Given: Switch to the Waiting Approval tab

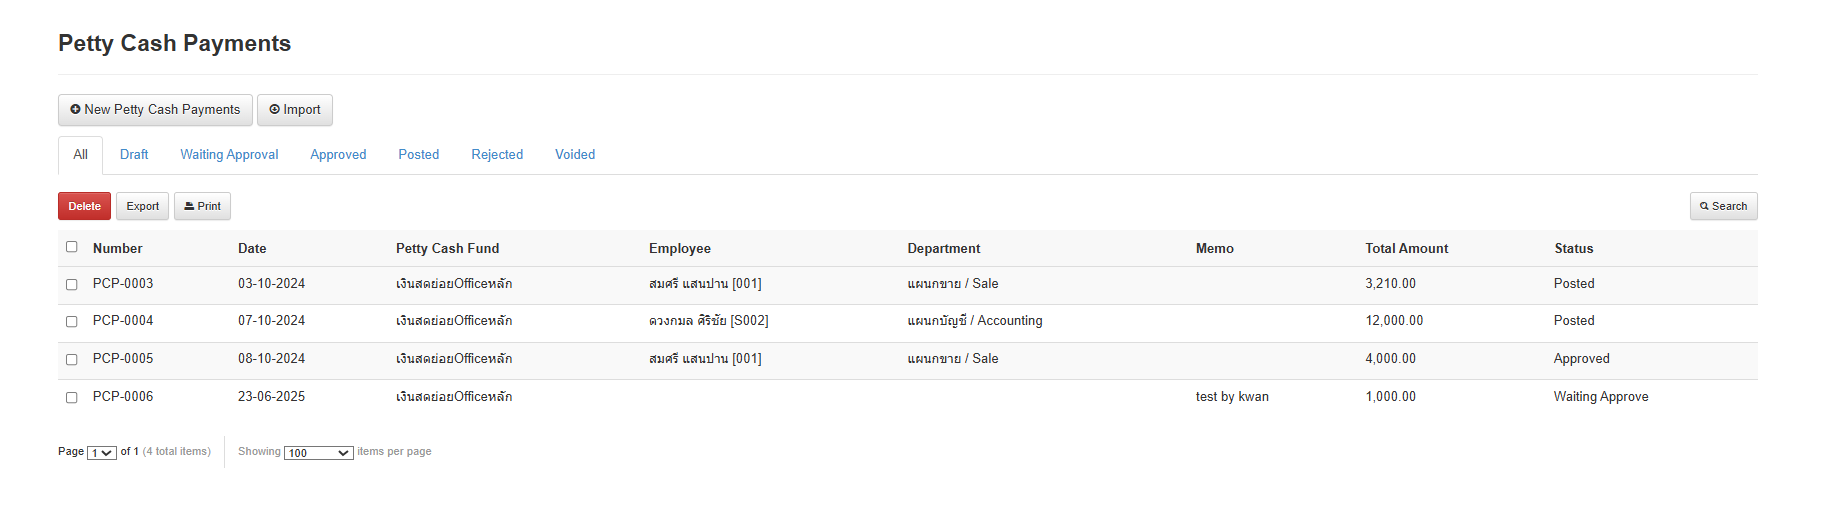Looking at the screenshot, I should tap(229, 155).
